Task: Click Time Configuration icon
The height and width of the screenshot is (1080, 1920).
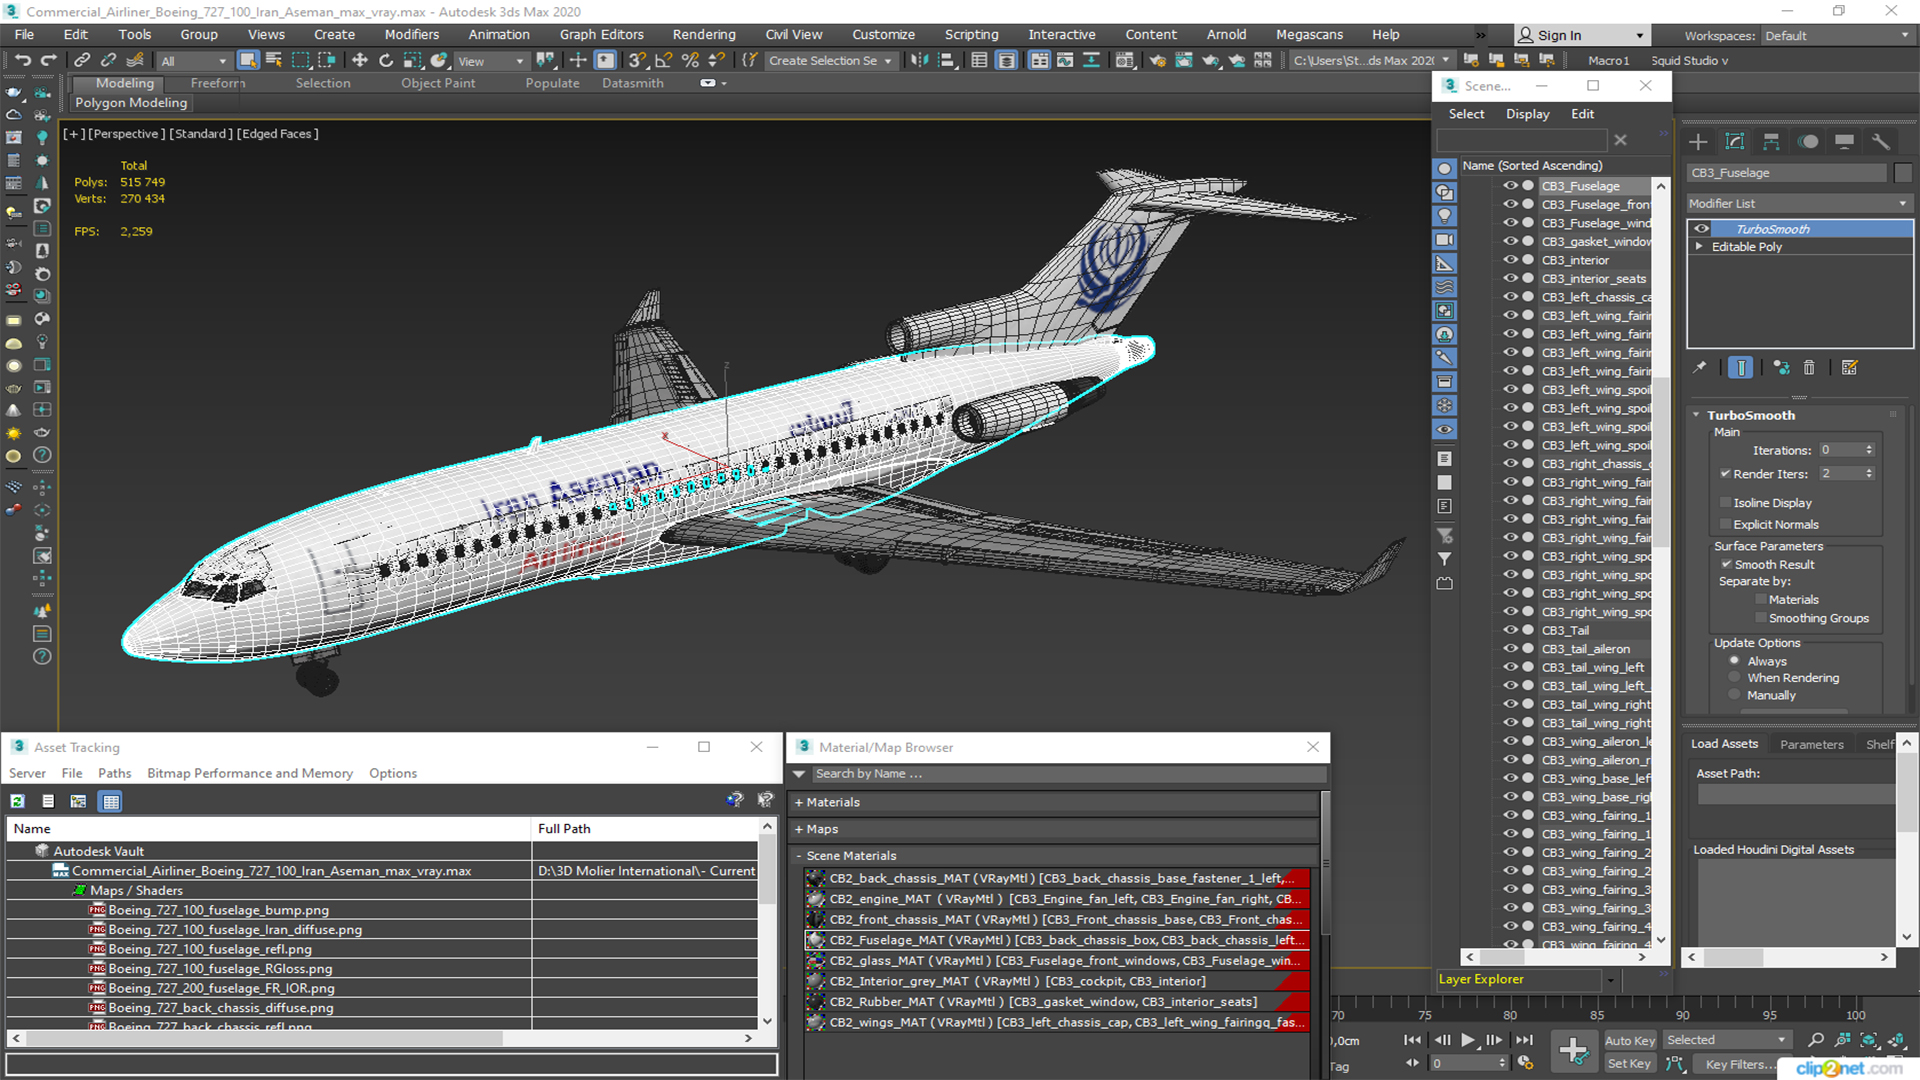Action: tap(1525, 1063)
